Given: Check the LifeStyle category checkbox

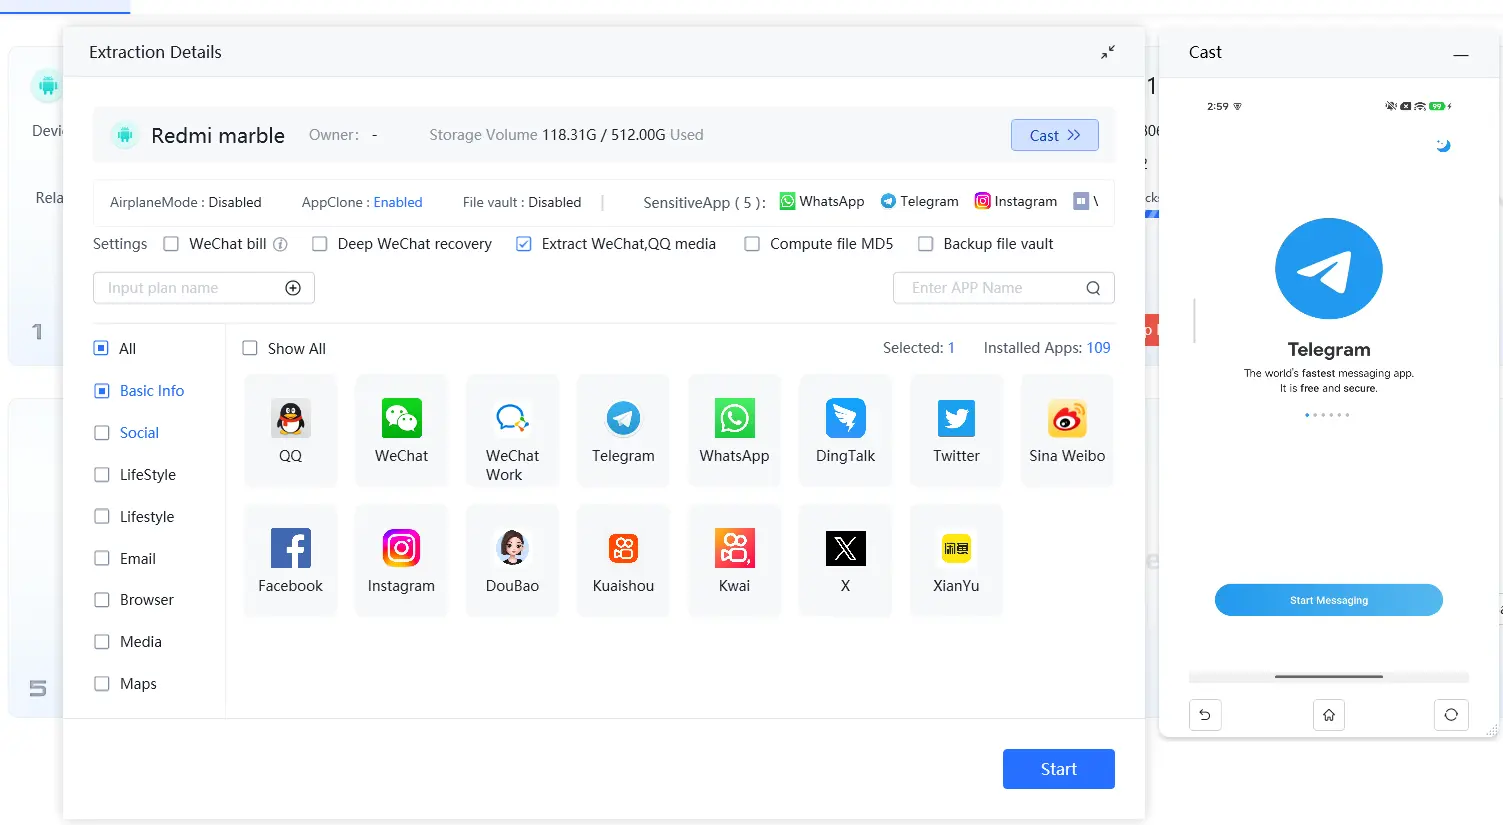Looking at the screenshot, I should tap(101, 475).
